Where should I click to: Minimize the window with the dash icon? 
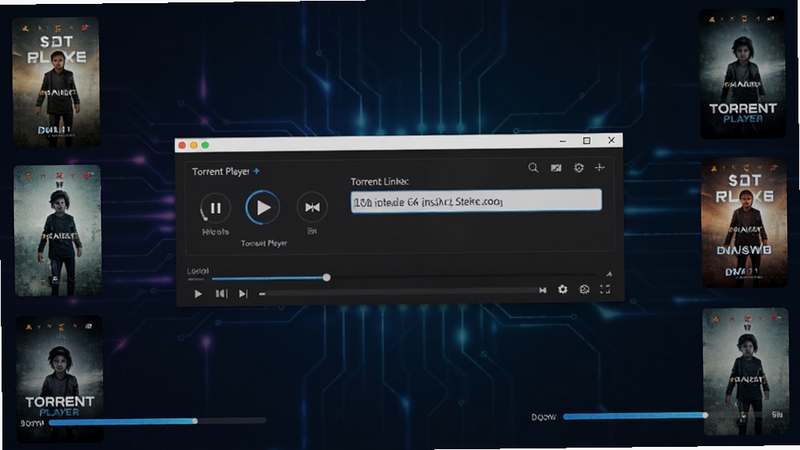[x=563, y=141]
